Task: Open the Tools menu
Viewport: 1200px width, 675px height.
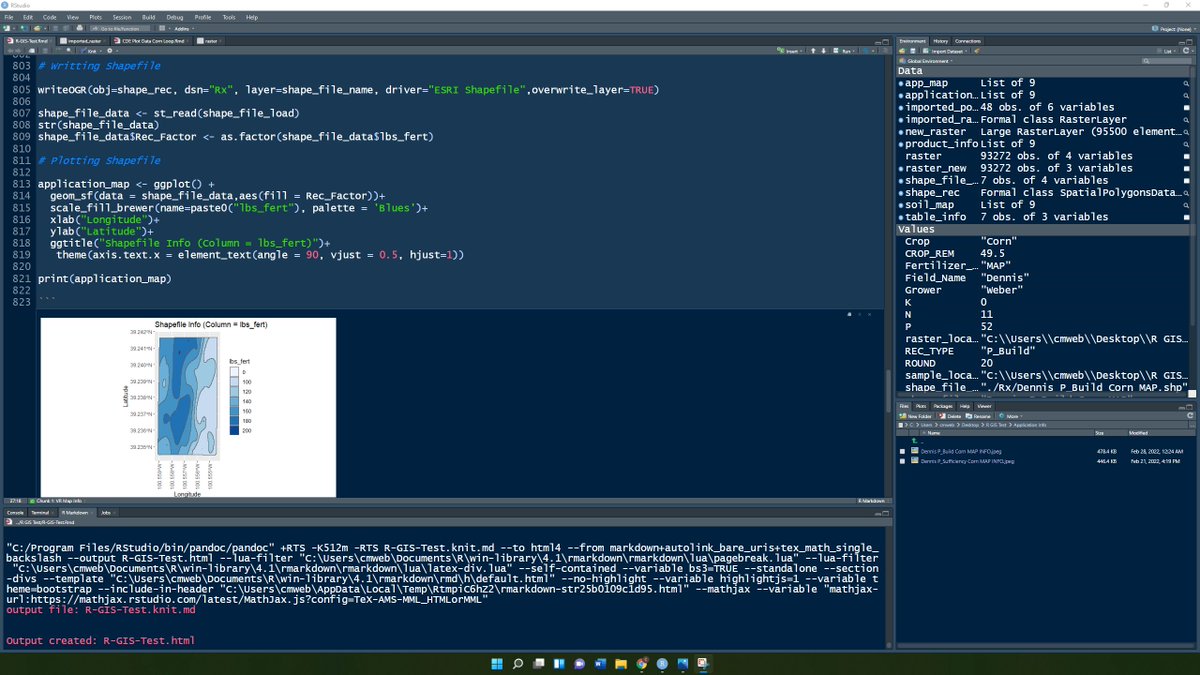Action: (x=229, y=17)
